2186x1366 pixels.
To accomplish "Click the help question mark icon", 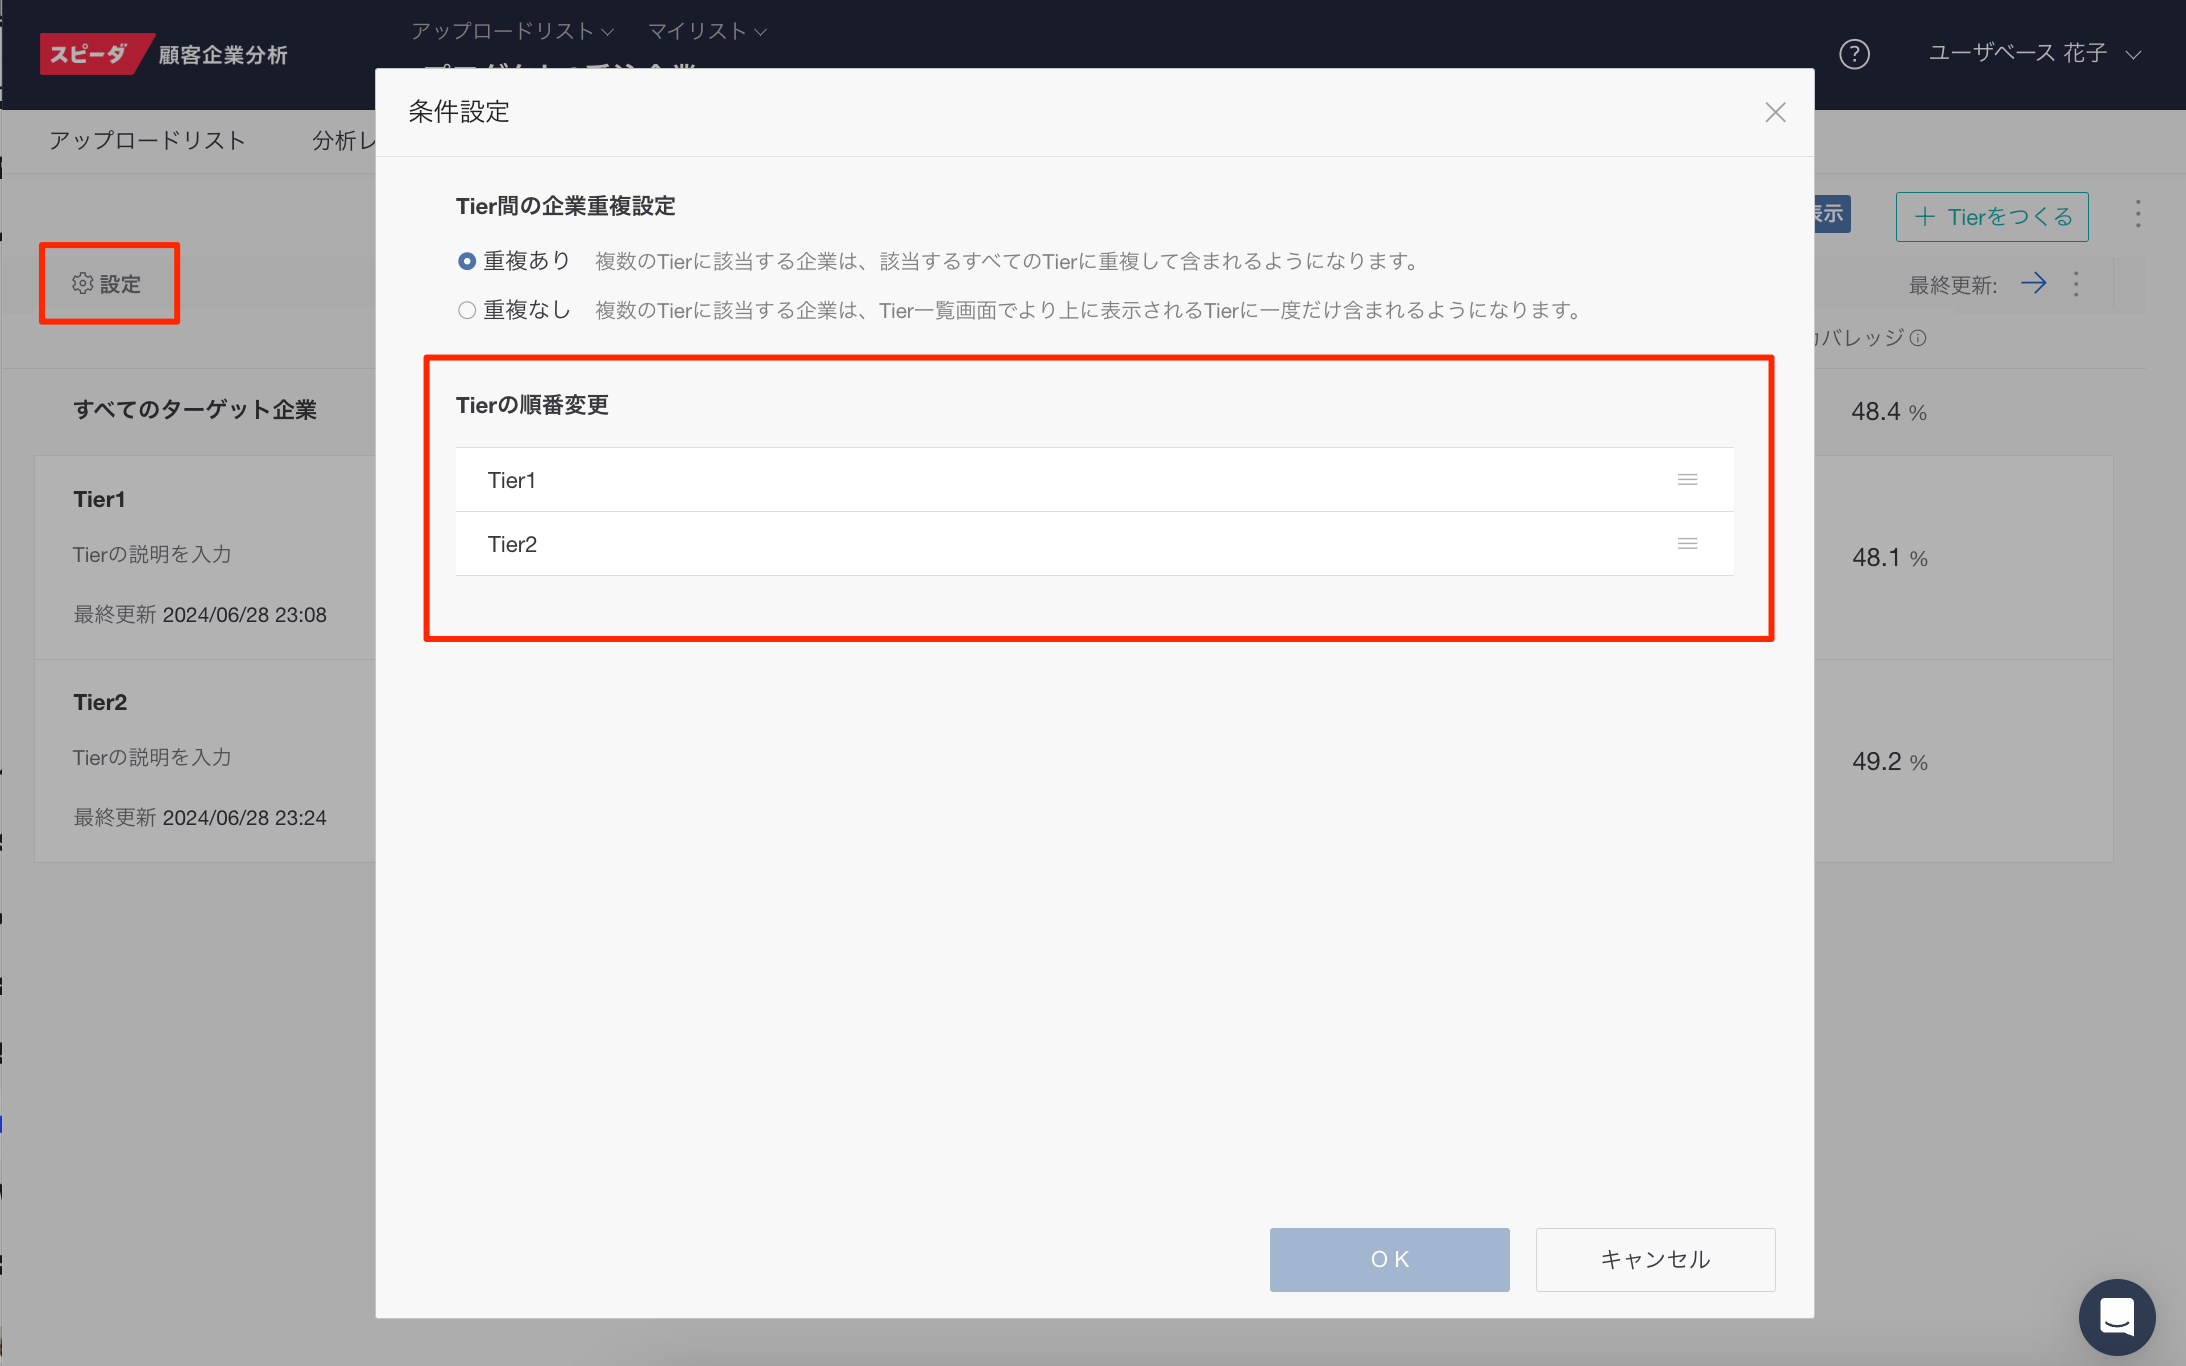I will pos(1854,54).
